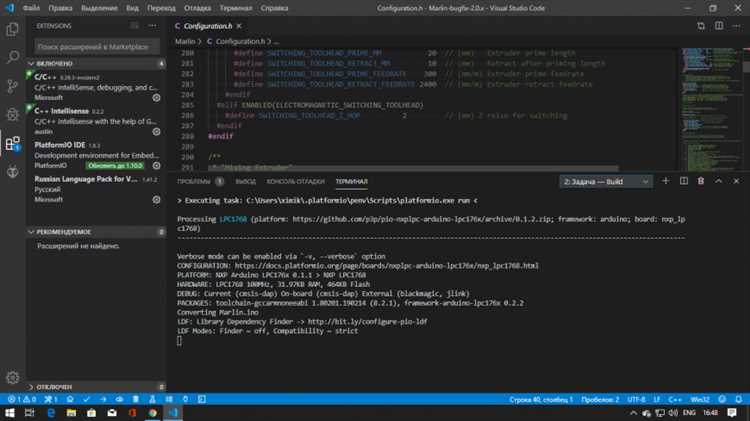Viewport: 750px width, 421px height.
Task: Collapse the РЕКОМЕНДУЕМОЕ section
Action: 96,232
